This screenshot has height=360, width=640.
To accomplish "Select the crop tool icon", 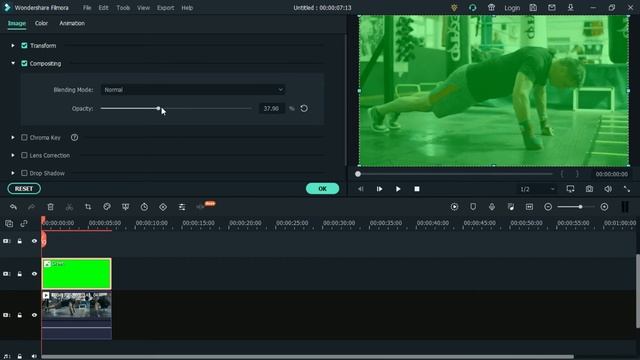I will [x=88, y=207].
